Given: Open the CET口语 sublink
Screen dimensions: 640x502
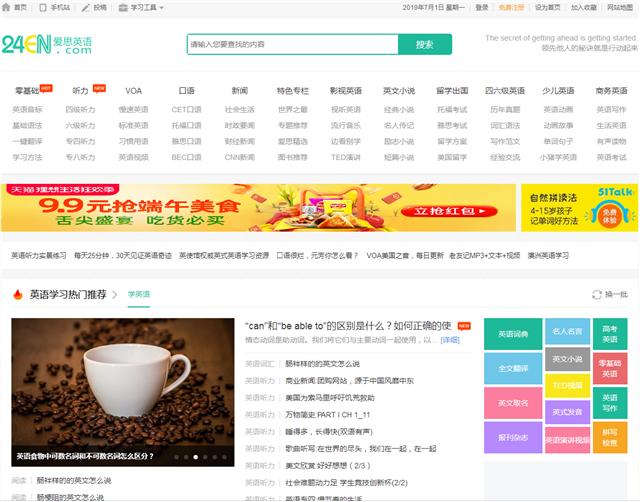Looking at the screenshot, I should [x=187, y=109].
